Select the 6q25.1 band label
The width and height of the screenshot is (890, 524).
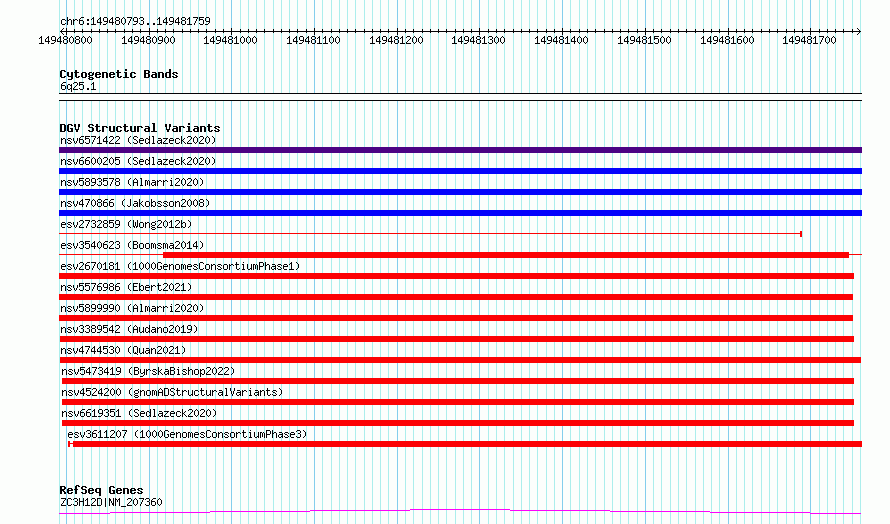(x=78, y=86)
